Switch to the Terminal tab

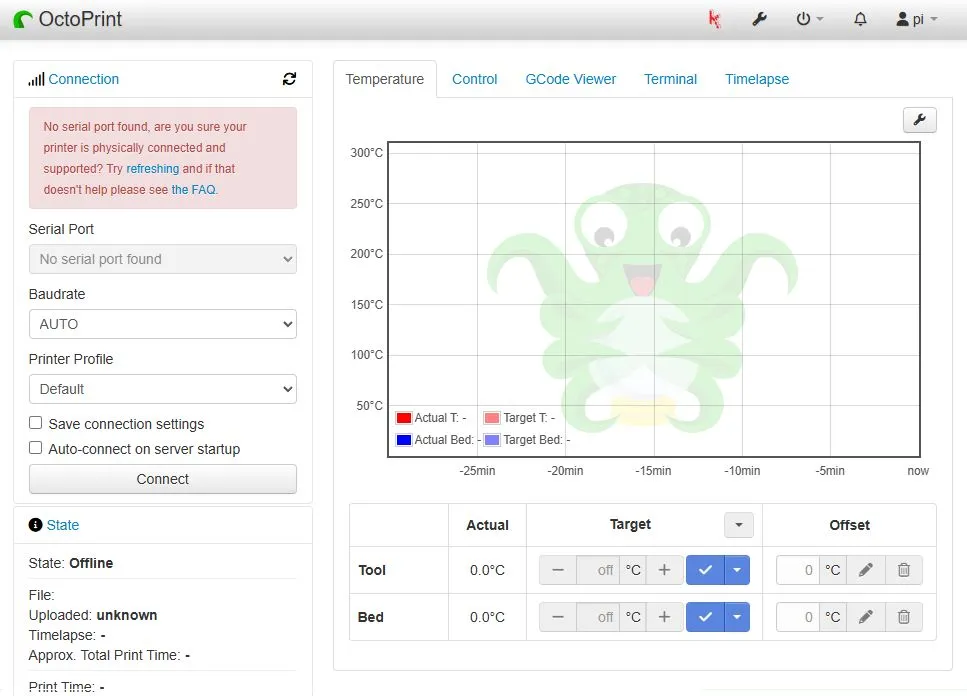tap(670, 79)
